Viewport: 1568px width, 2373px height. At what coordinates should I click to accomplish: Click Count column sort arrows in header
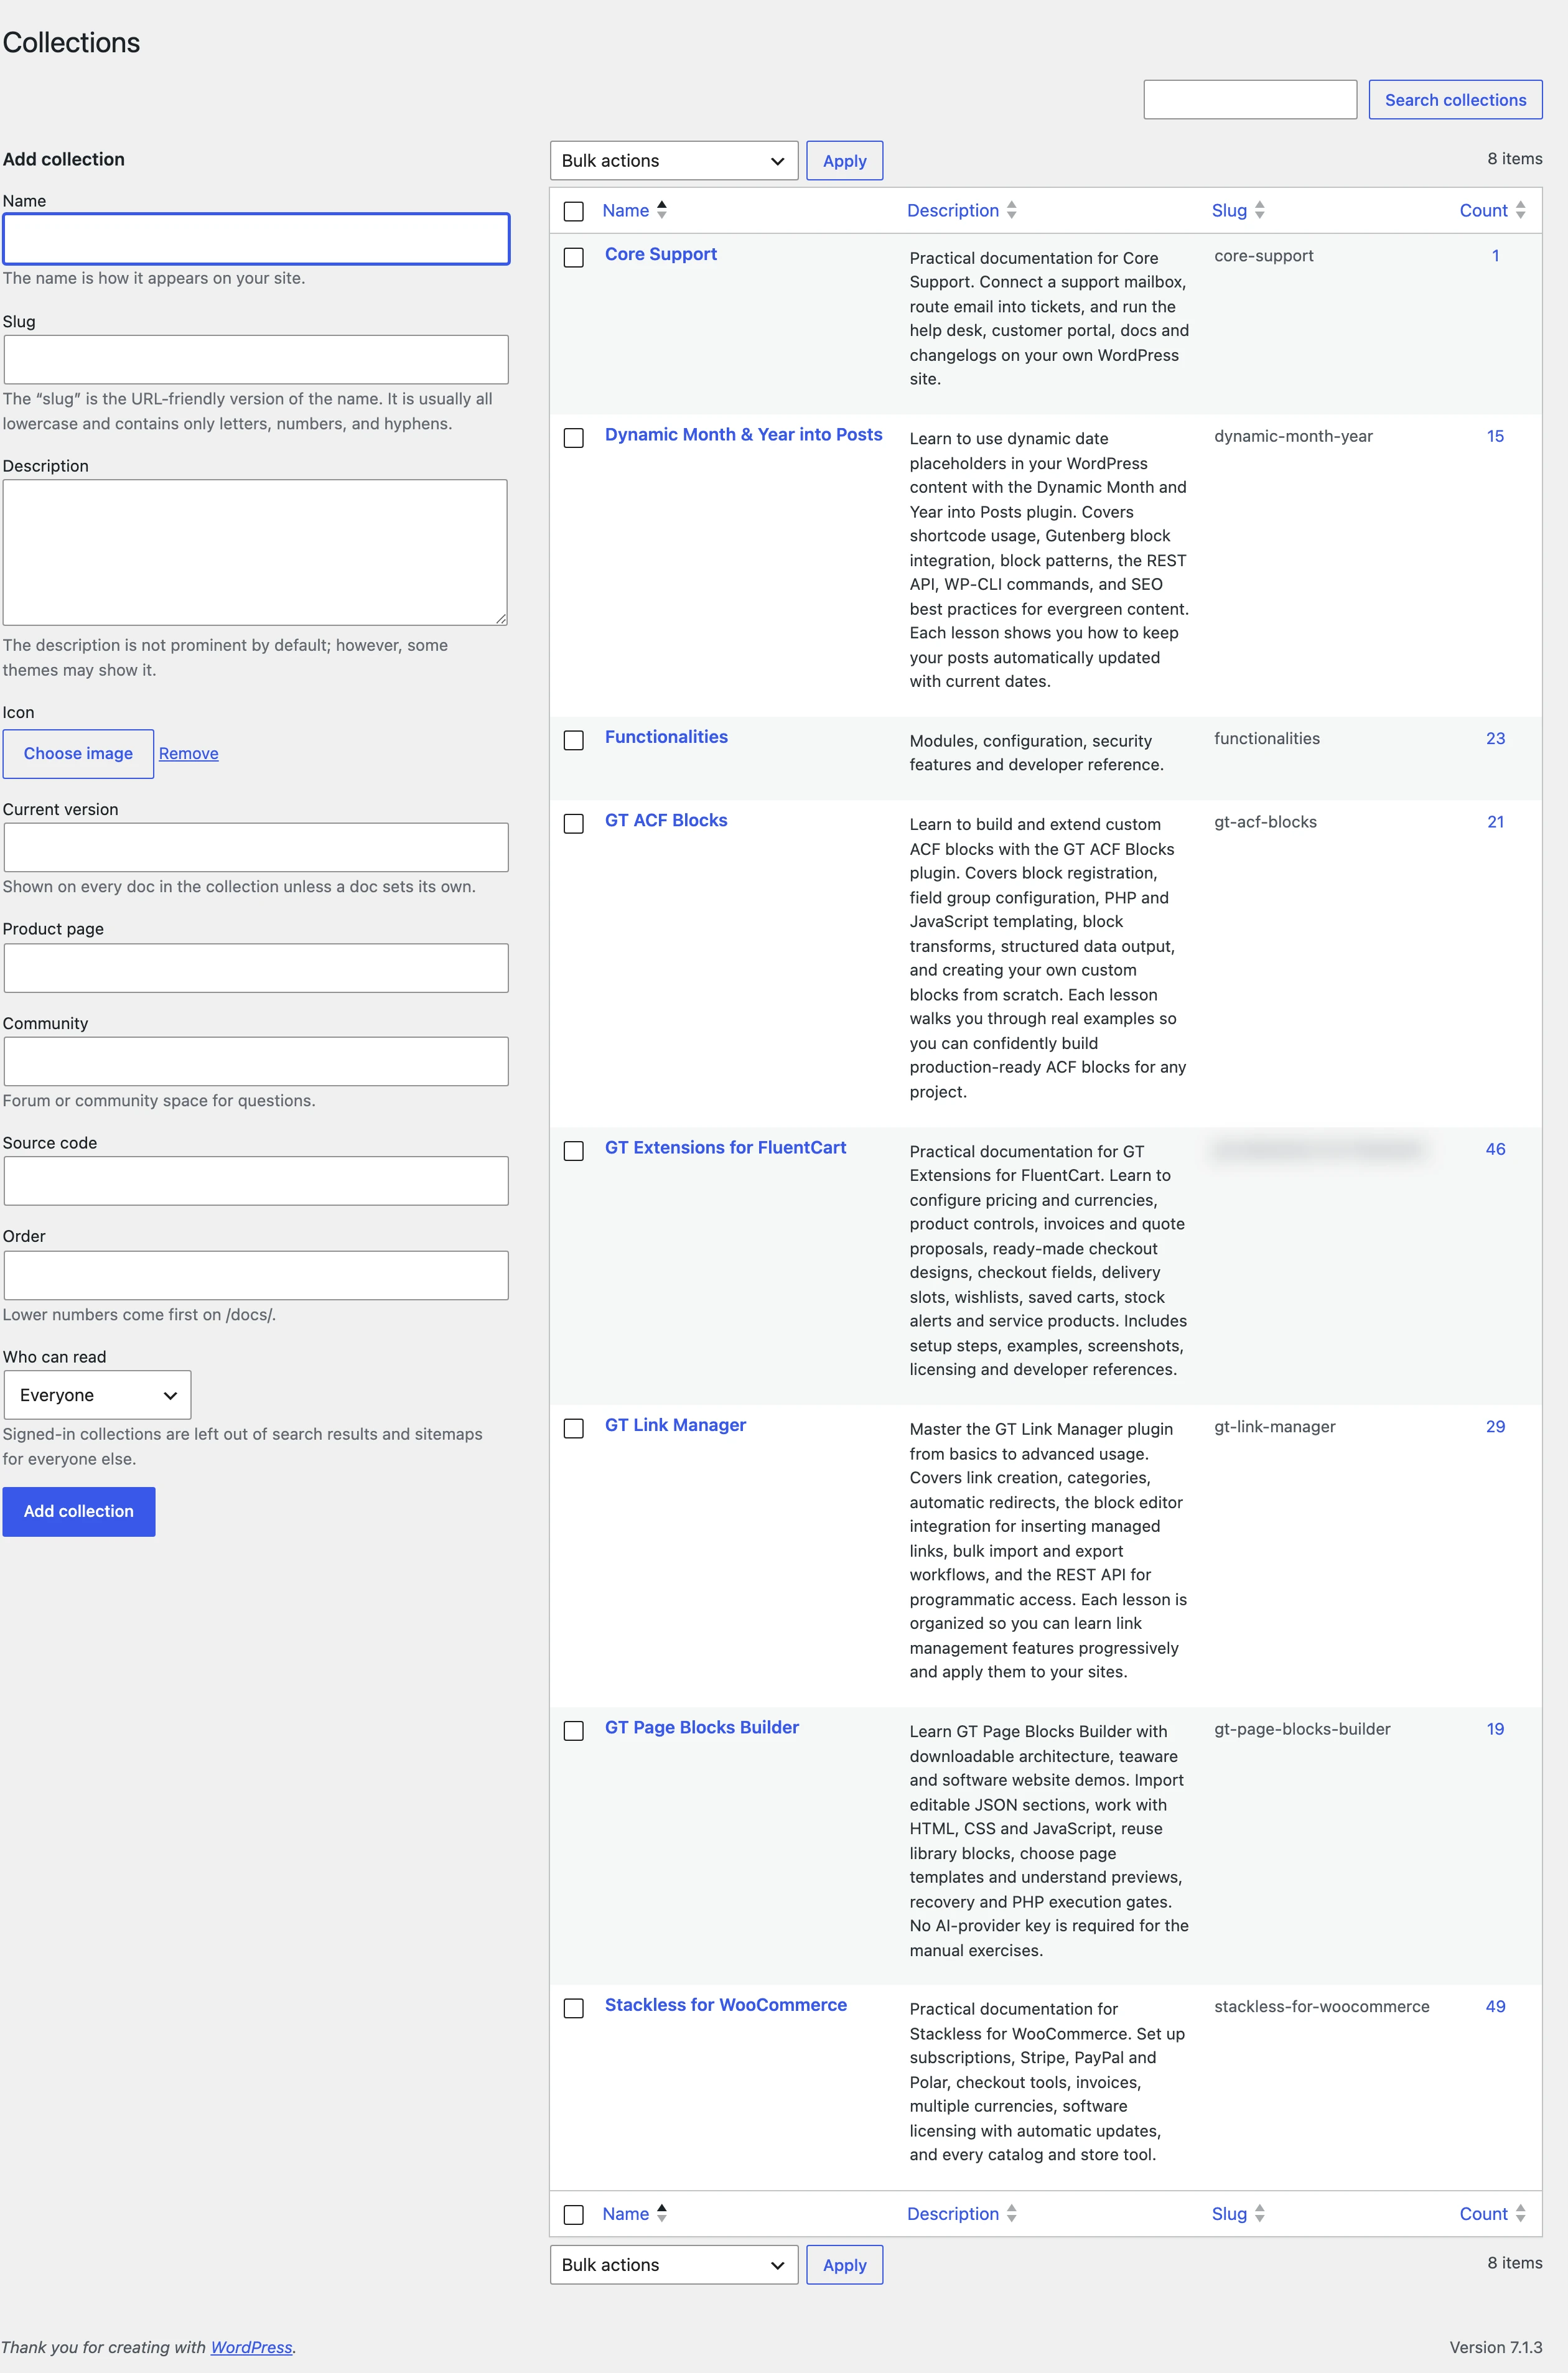pyautogui.click(x=1520, y=210)
